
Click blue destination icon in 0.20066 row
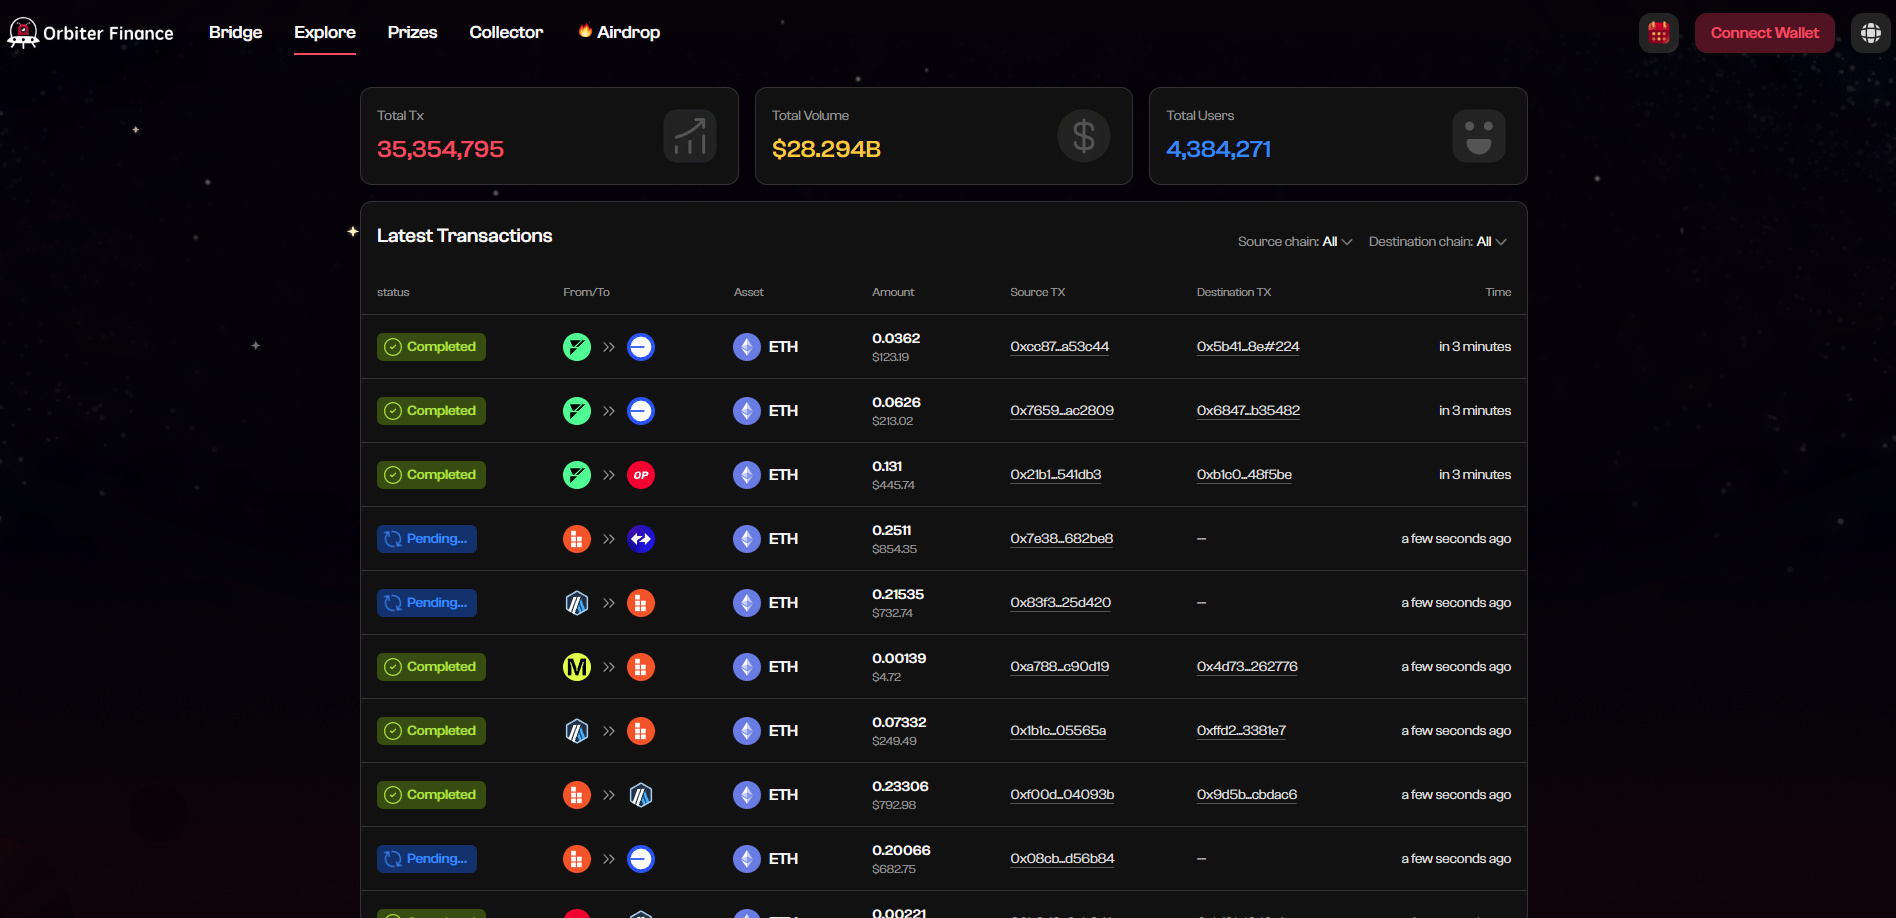click(641, 859)
